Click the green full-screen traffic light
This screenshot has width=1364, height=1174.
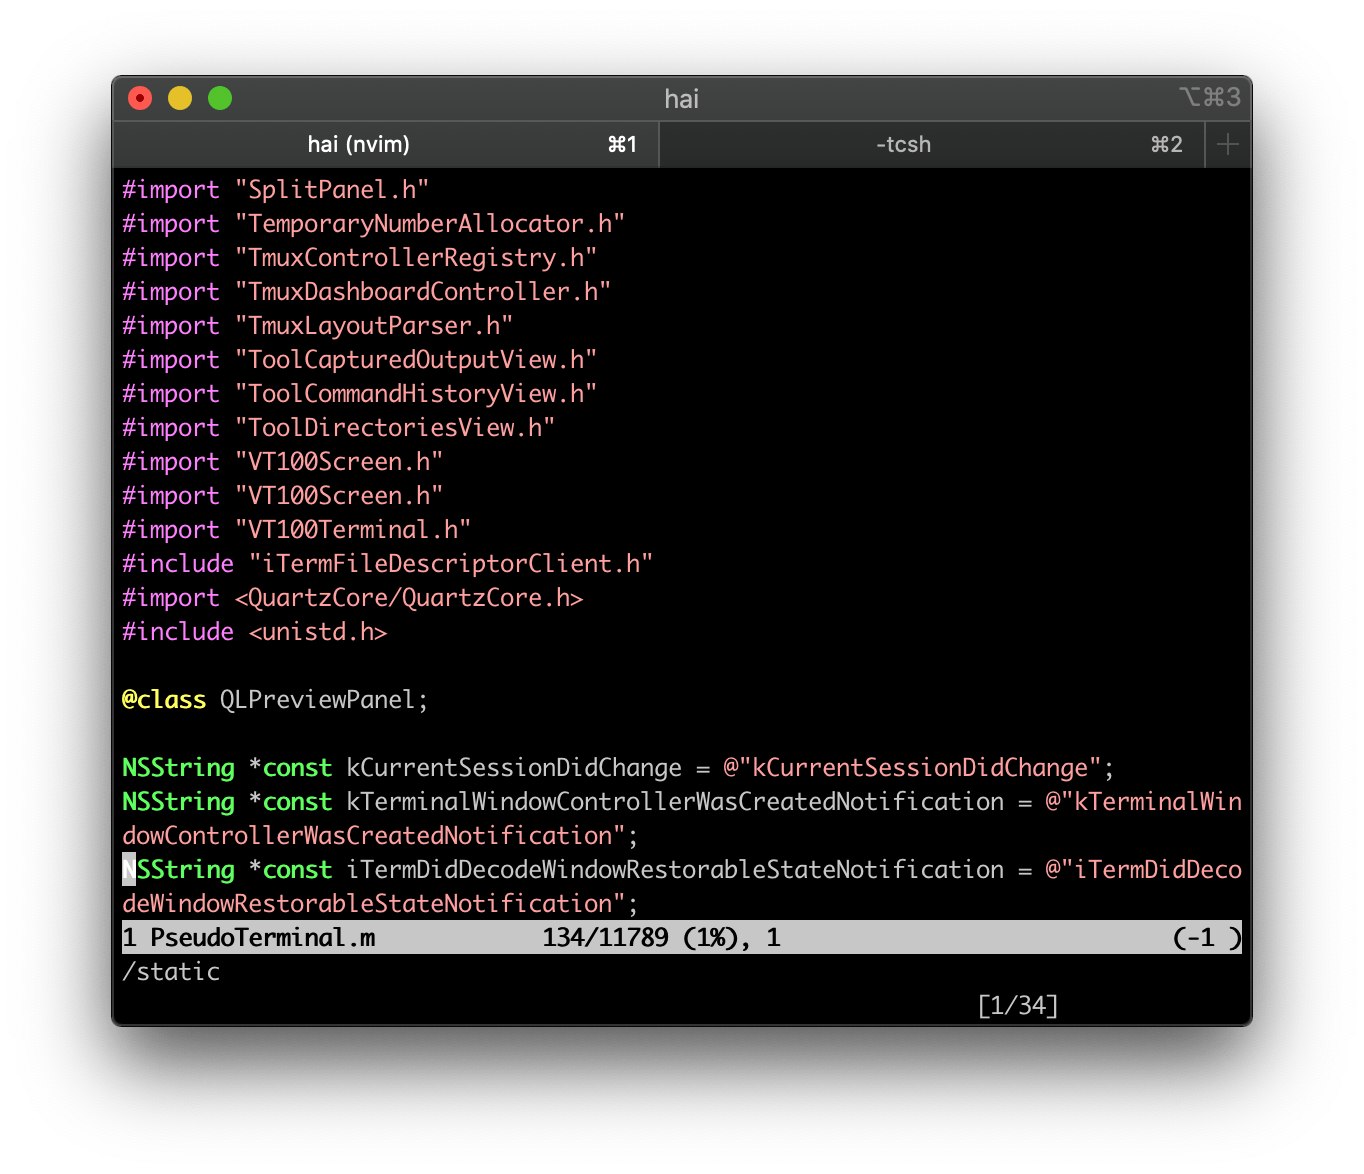click(x=219, y=98)
